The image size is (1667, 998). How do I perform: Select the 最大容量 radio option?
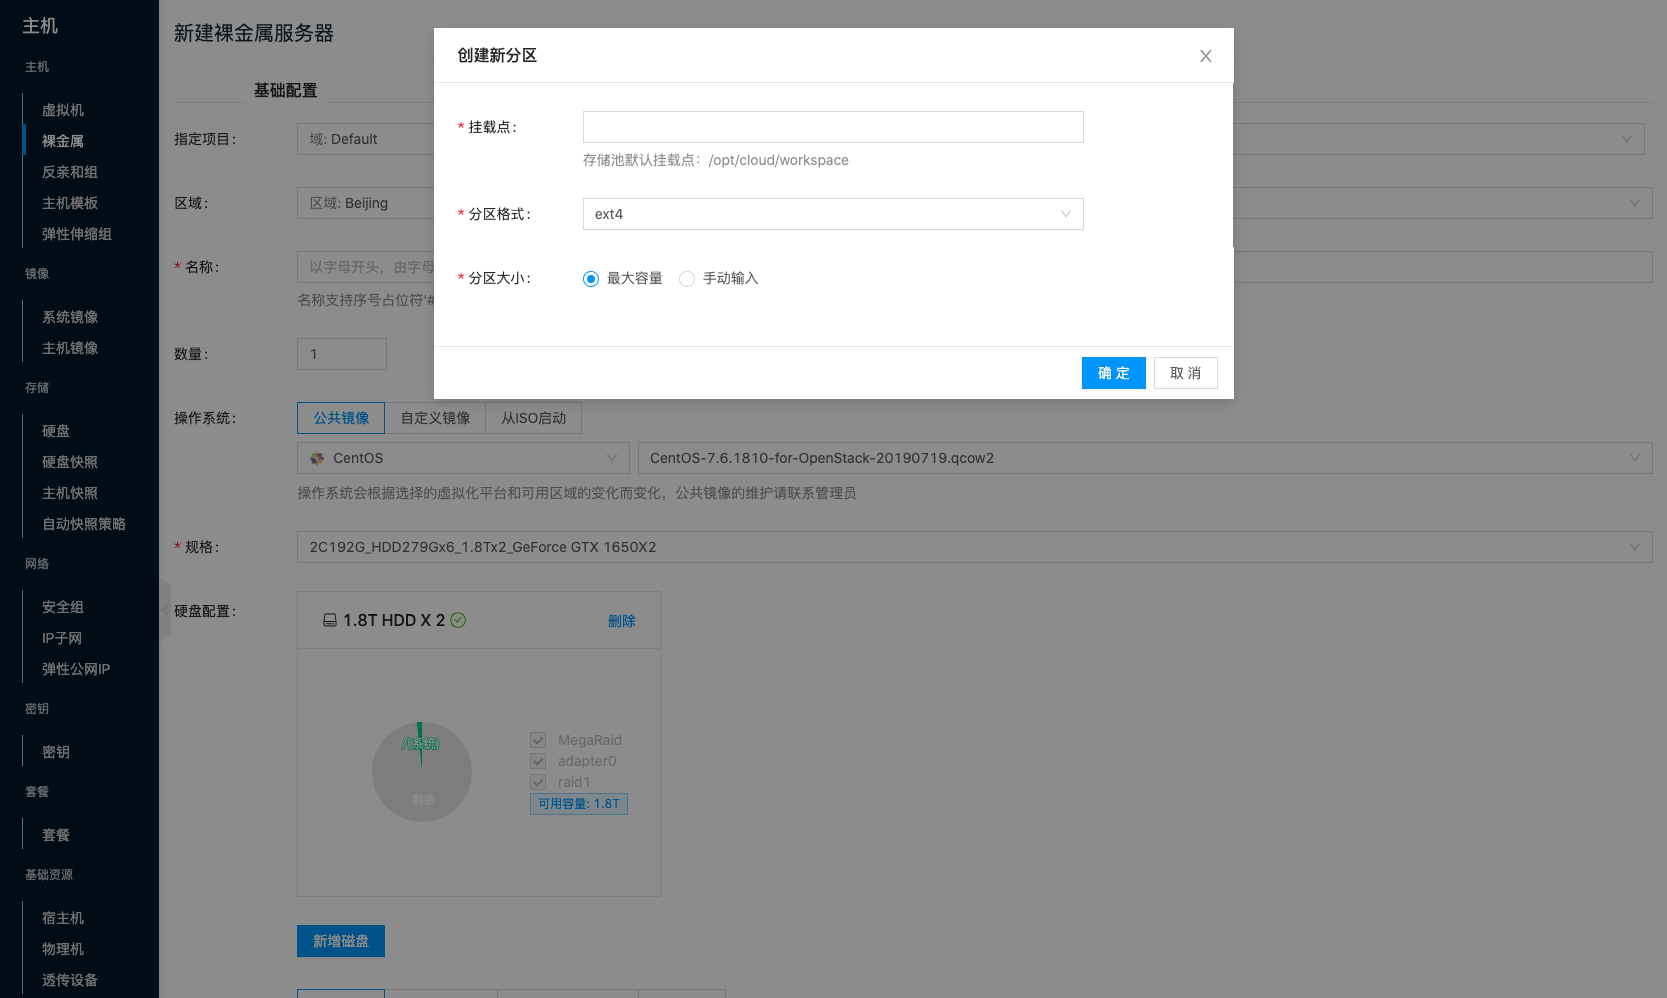tap(591, 279)
